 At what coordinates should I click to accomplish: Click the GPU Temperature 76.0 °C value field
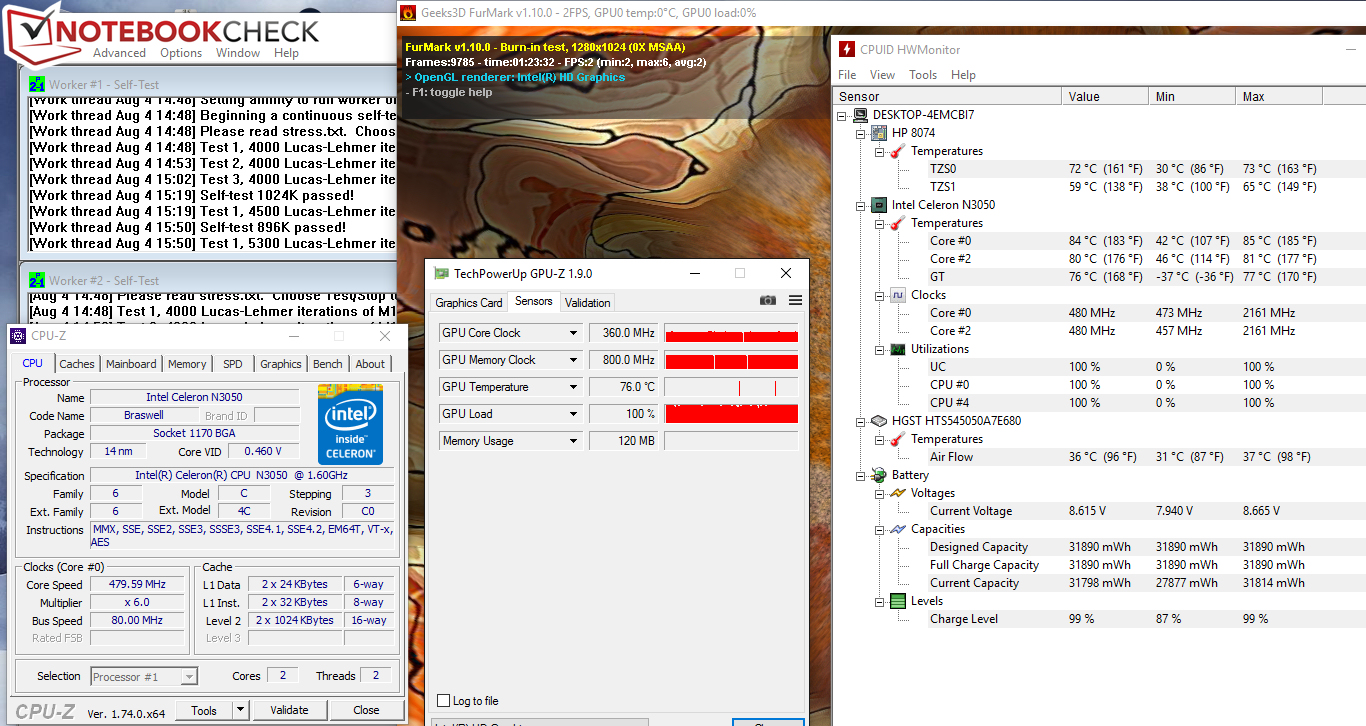pos(623,387)
